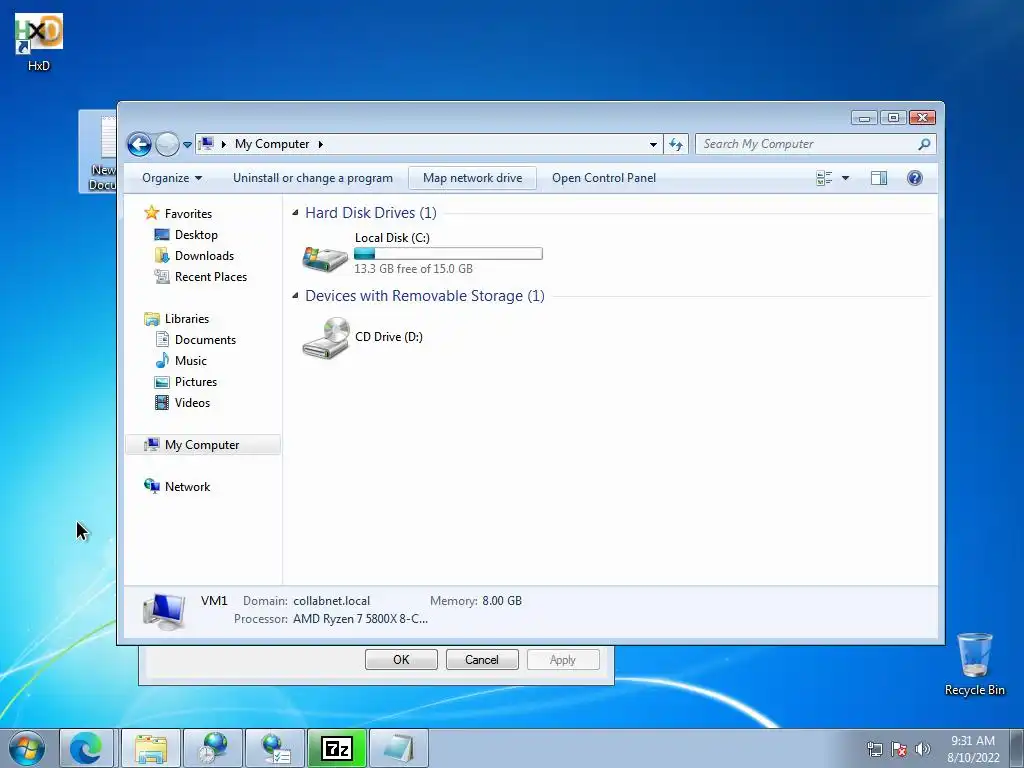The image size is (1024, 768).
Task: Toggle the preview pane icon
Action: point(879,178)
